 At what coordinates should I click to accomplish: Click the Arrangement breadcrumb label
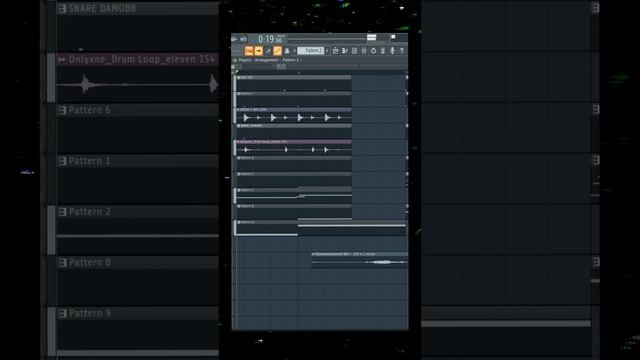pyautogui.click(x=266, y=60)
